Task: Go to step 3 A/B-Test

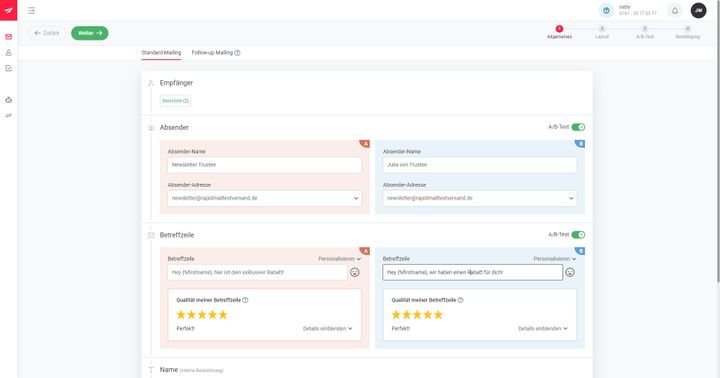Action: pos(645,32)
